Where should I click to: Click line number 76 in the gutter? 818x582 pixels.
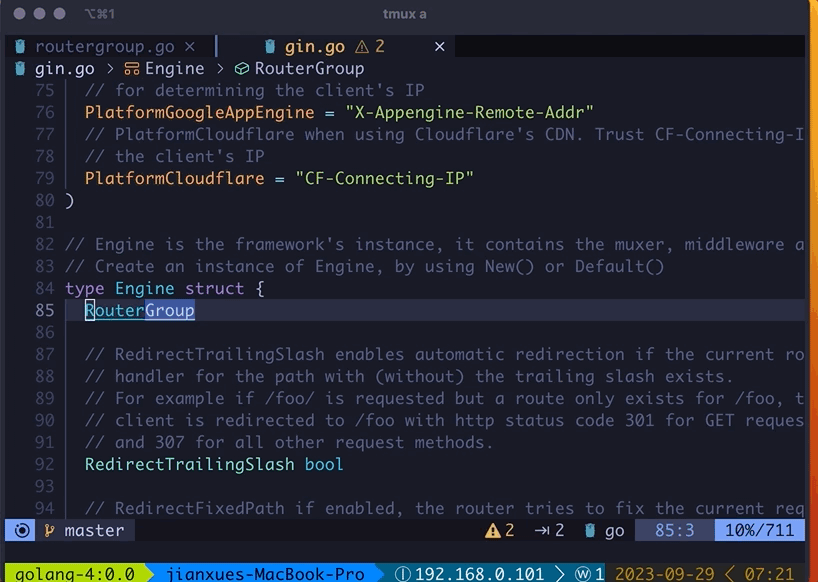point(45,113)
